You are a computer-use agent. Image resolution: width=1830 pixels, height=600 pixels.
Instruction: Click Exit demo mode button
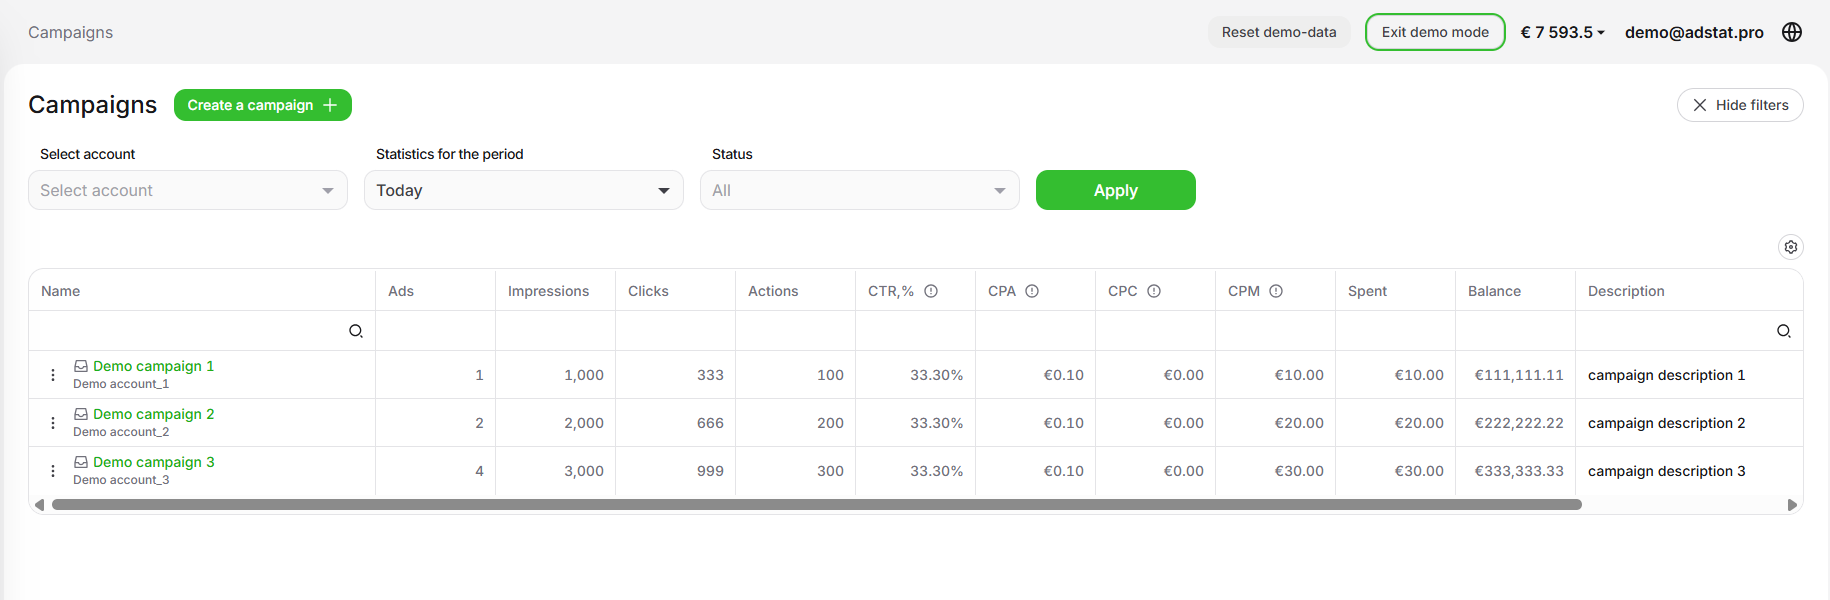click(x=1435, y=32)
